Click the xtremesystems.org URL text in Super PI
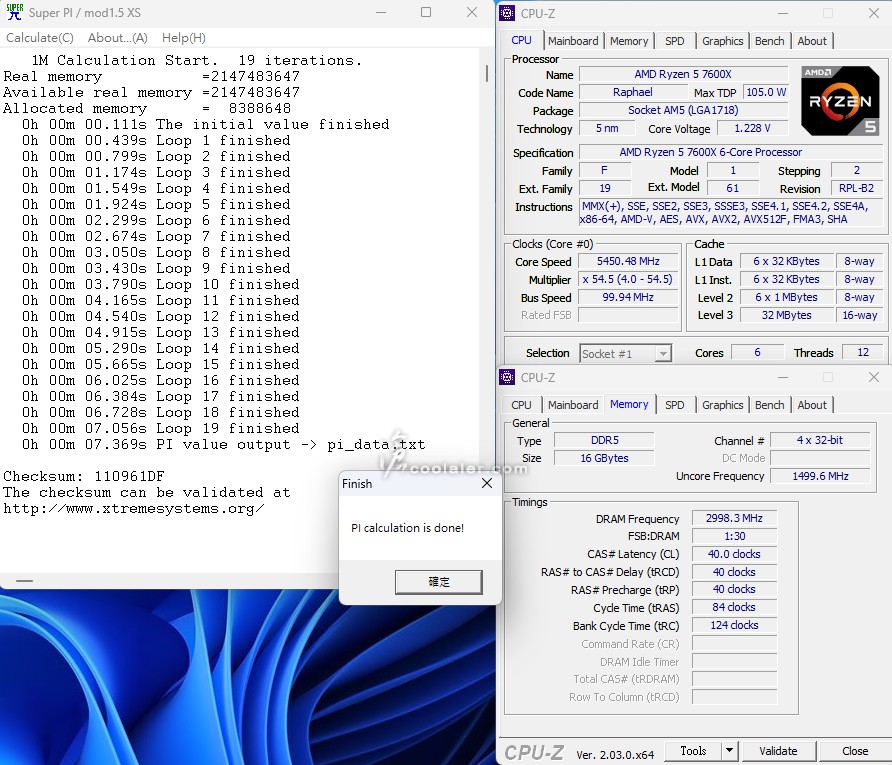The width and height of the screenshot is (892, 765). (134, 508)
